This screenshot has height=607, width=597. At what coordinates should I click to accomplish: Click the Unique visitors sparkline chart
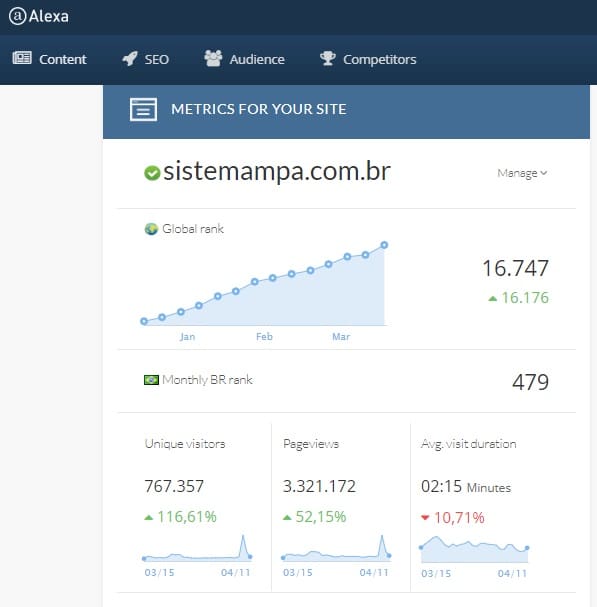197,548
